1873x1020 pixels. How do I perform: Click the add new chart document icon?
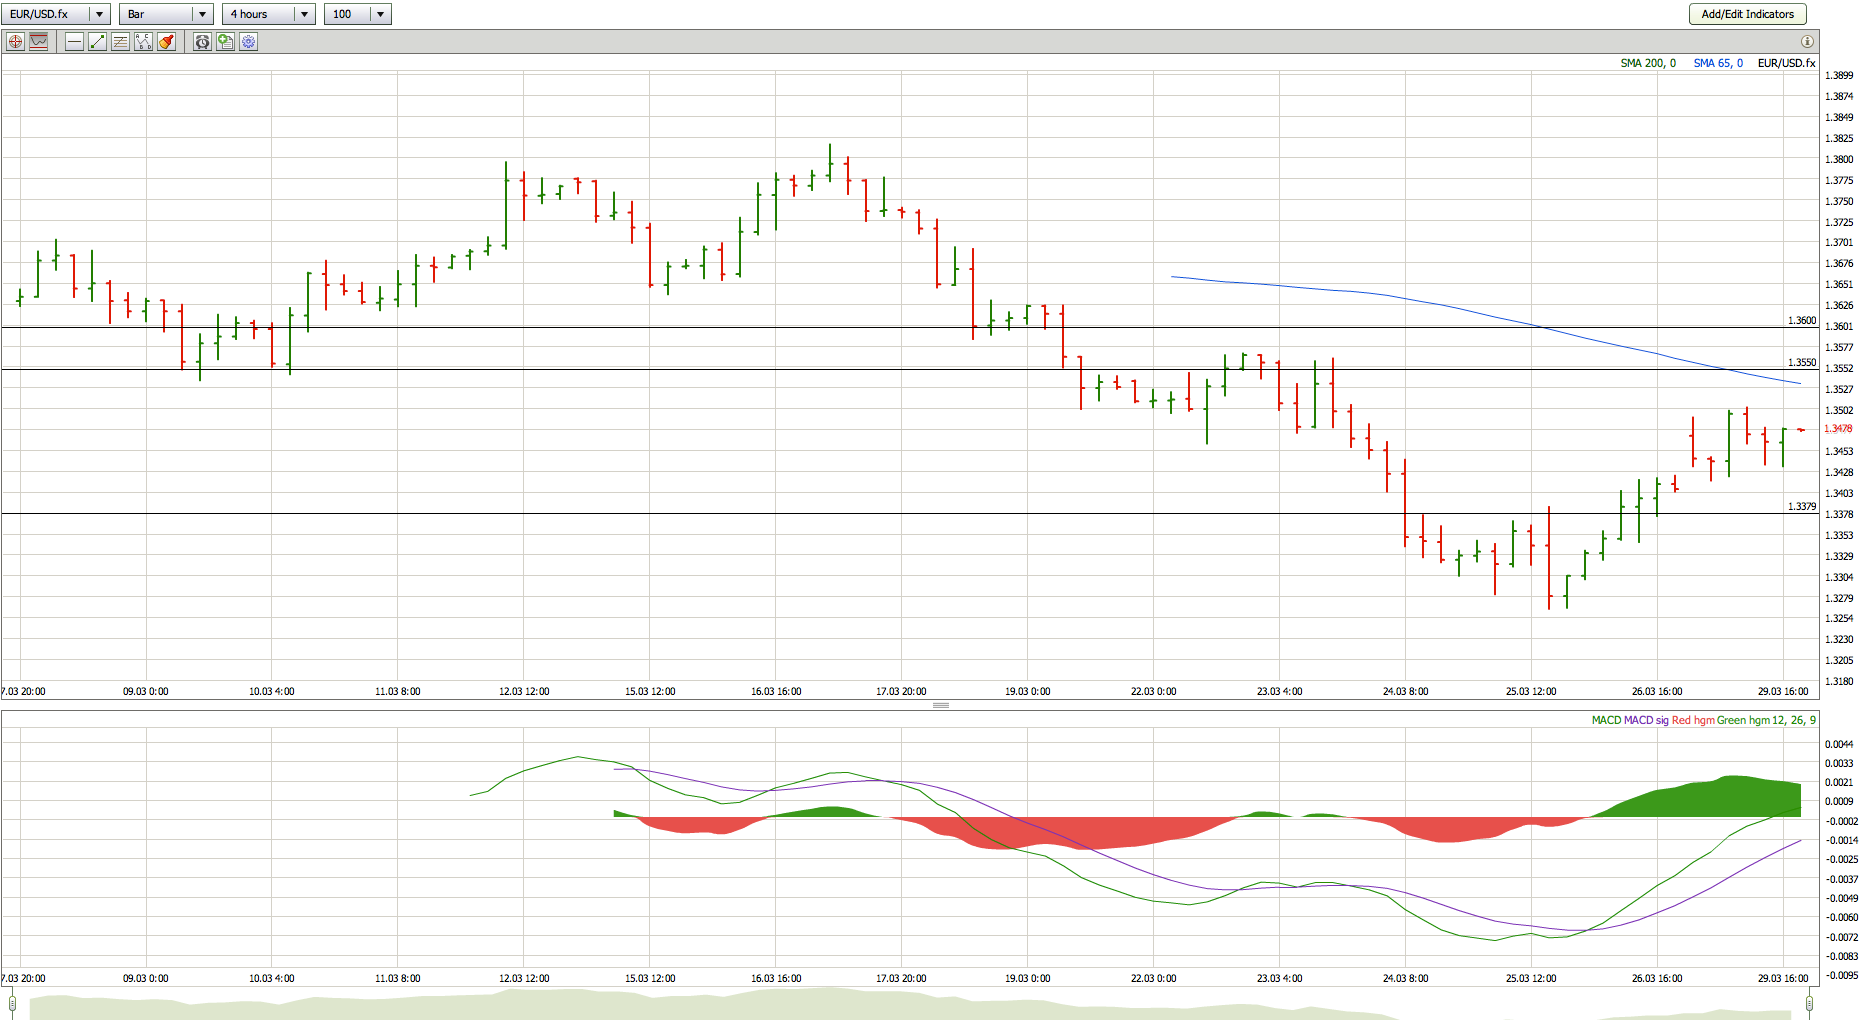[x=225, y=42]
